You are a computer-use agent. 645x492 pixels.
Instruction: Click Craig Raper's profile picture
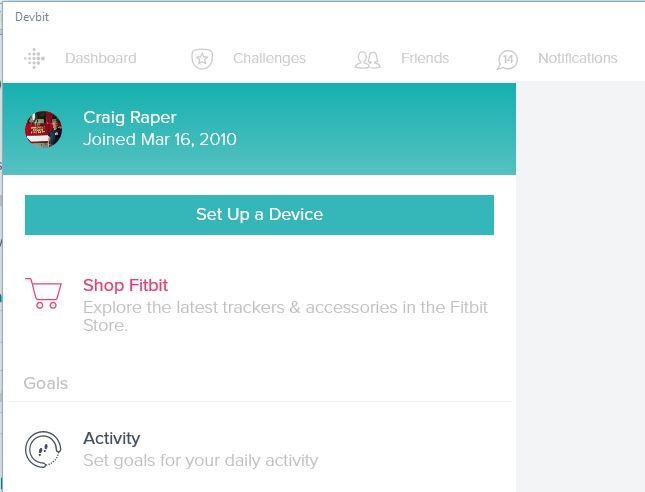pos(44,129)
